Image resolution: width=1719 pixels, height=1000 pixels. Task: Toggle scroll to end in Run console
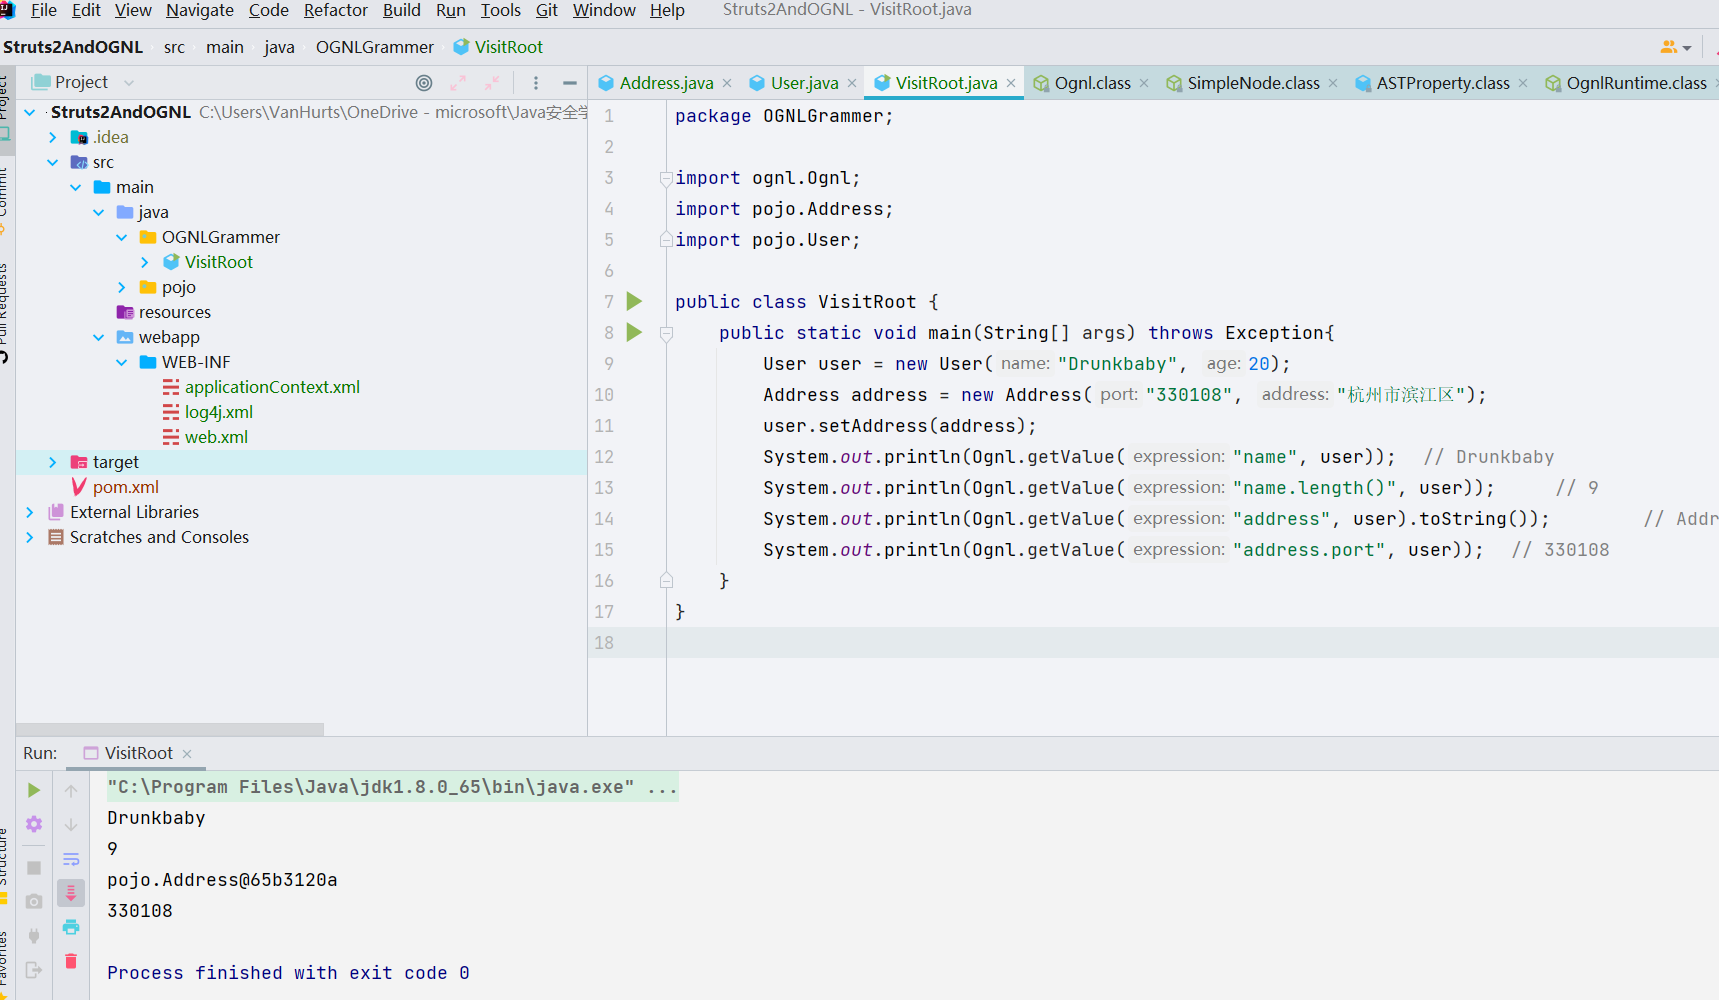click(71, 893)
